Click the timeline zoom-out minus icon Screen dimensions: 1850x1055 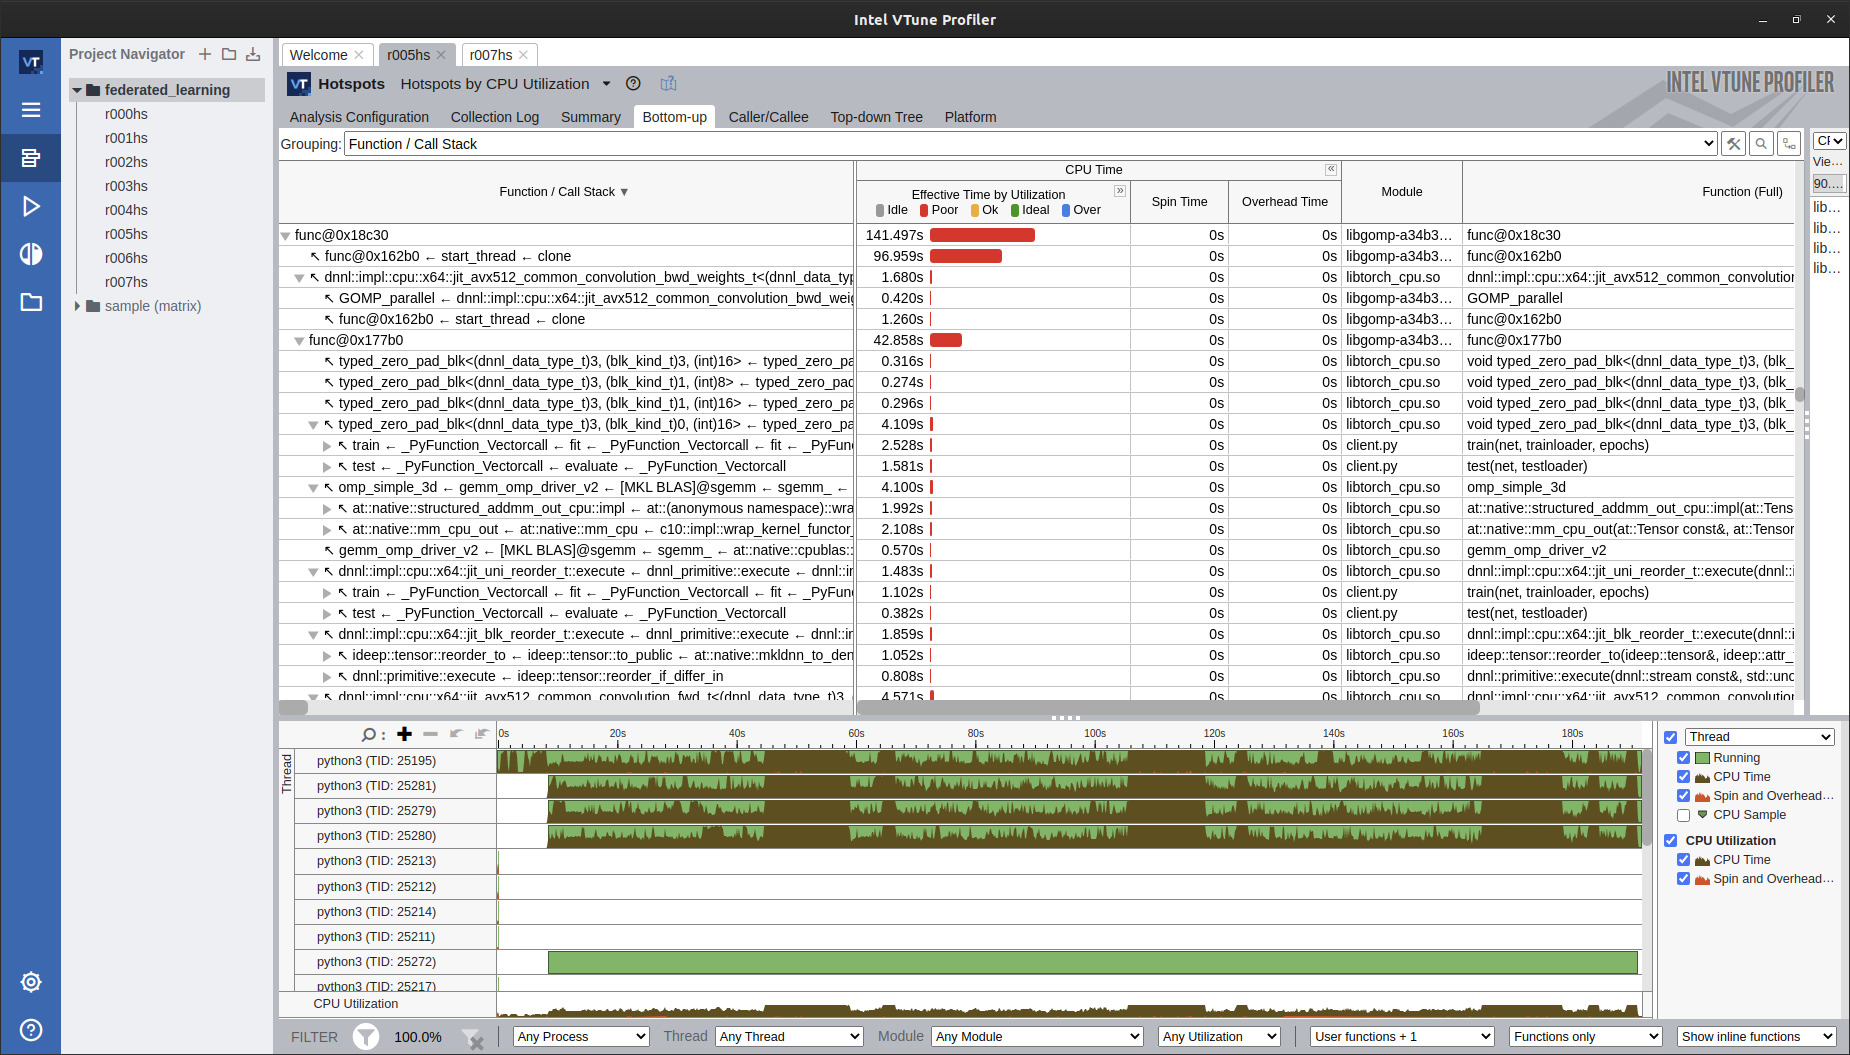pyautogui.click(x=430, y=734)
